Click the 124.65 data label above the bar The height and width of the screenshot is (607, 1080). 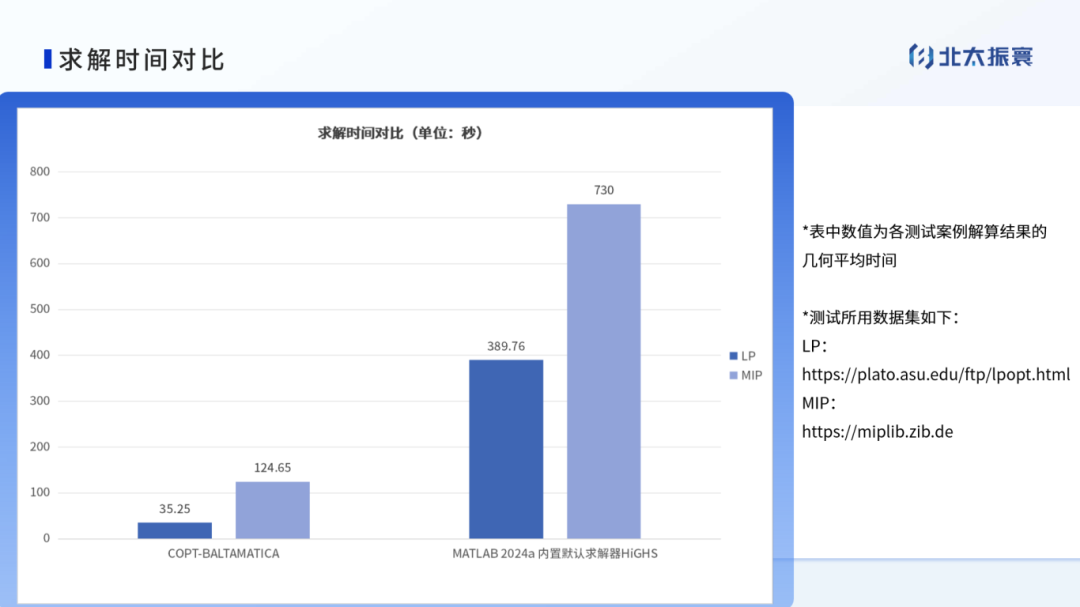point(272,467)
